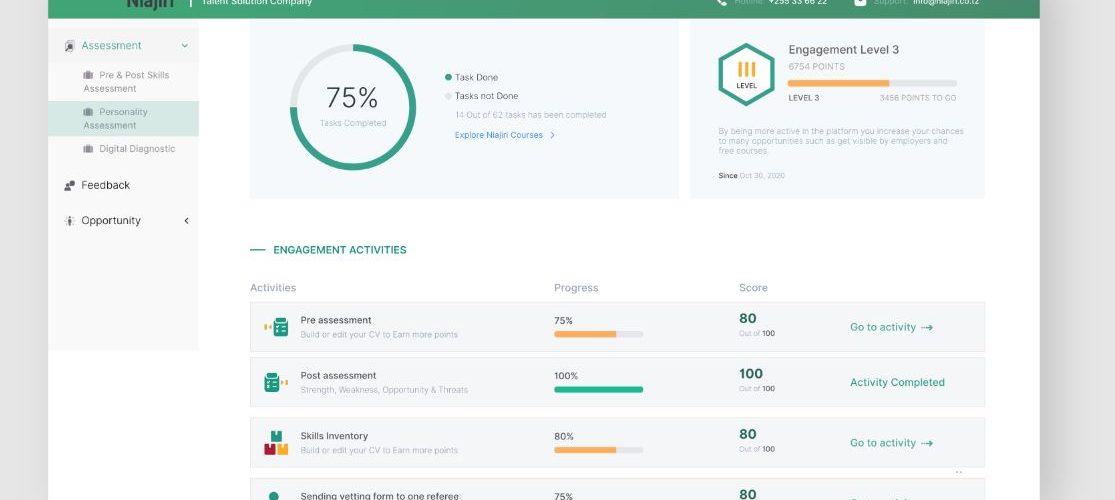Viewport: 1115px width, 500px height.
Task: Click 'Since Oct 30, 2020' text
Action: (x=752, y=176)
